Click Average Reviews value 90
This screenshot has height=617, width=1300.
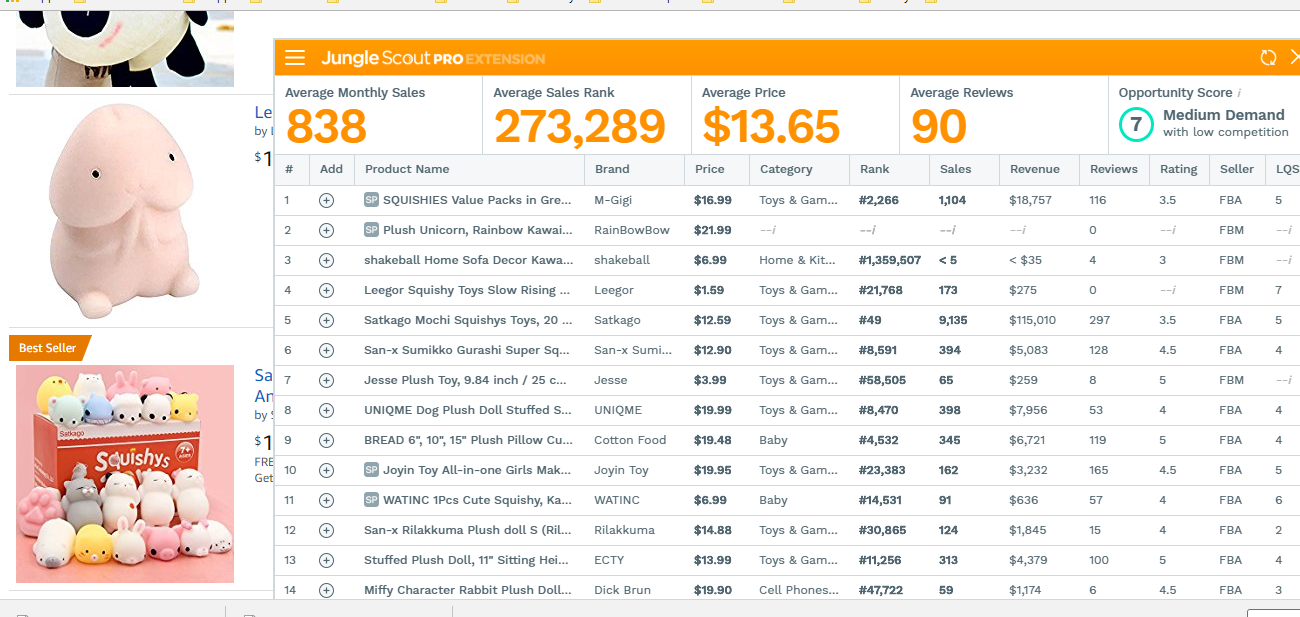click(938, 127)
